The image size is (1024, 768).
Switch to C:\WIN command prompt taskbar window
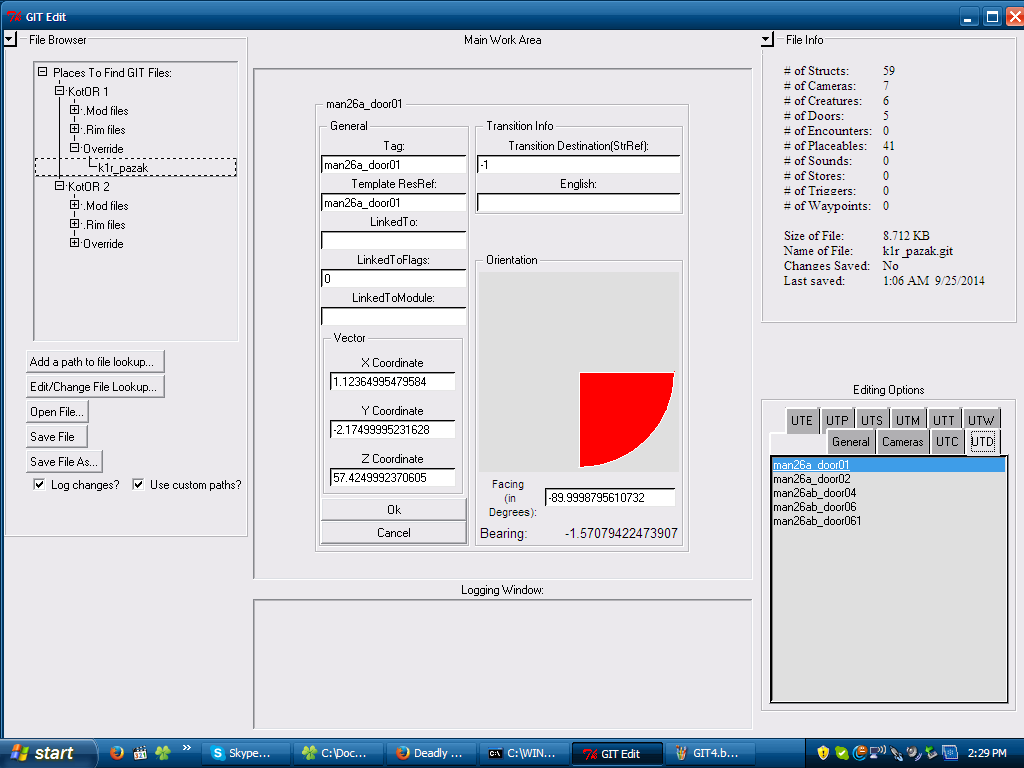(x=524, y=754)
